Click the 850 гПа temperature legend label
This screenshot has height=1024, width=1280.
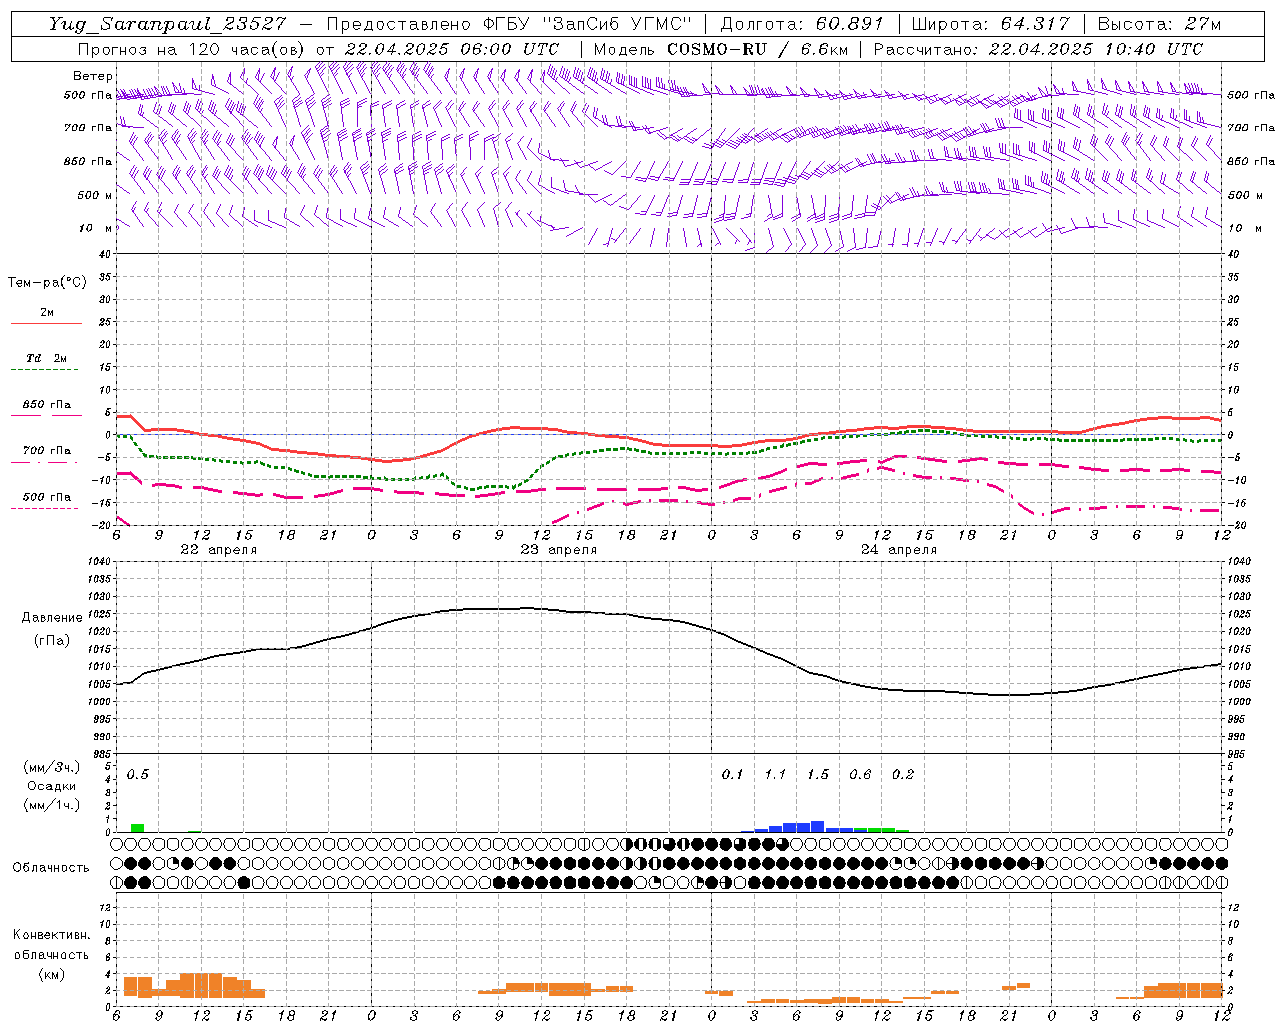[46, 405]
